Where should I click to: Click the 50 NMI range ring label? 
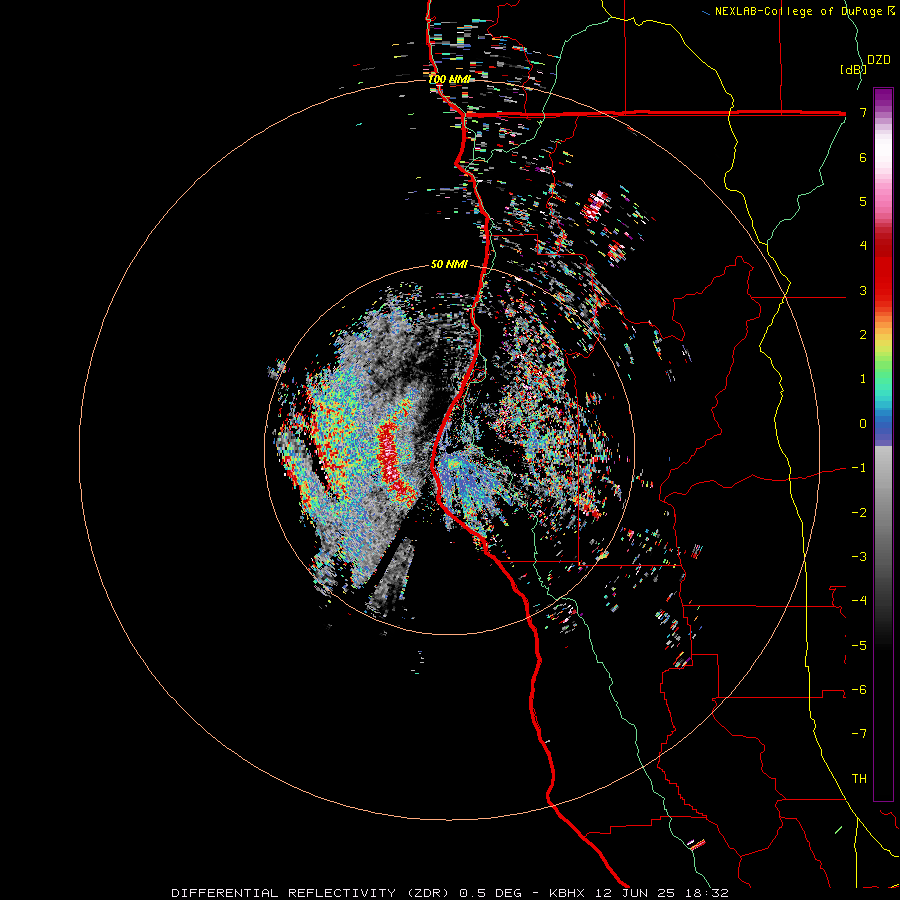(449, 264)
